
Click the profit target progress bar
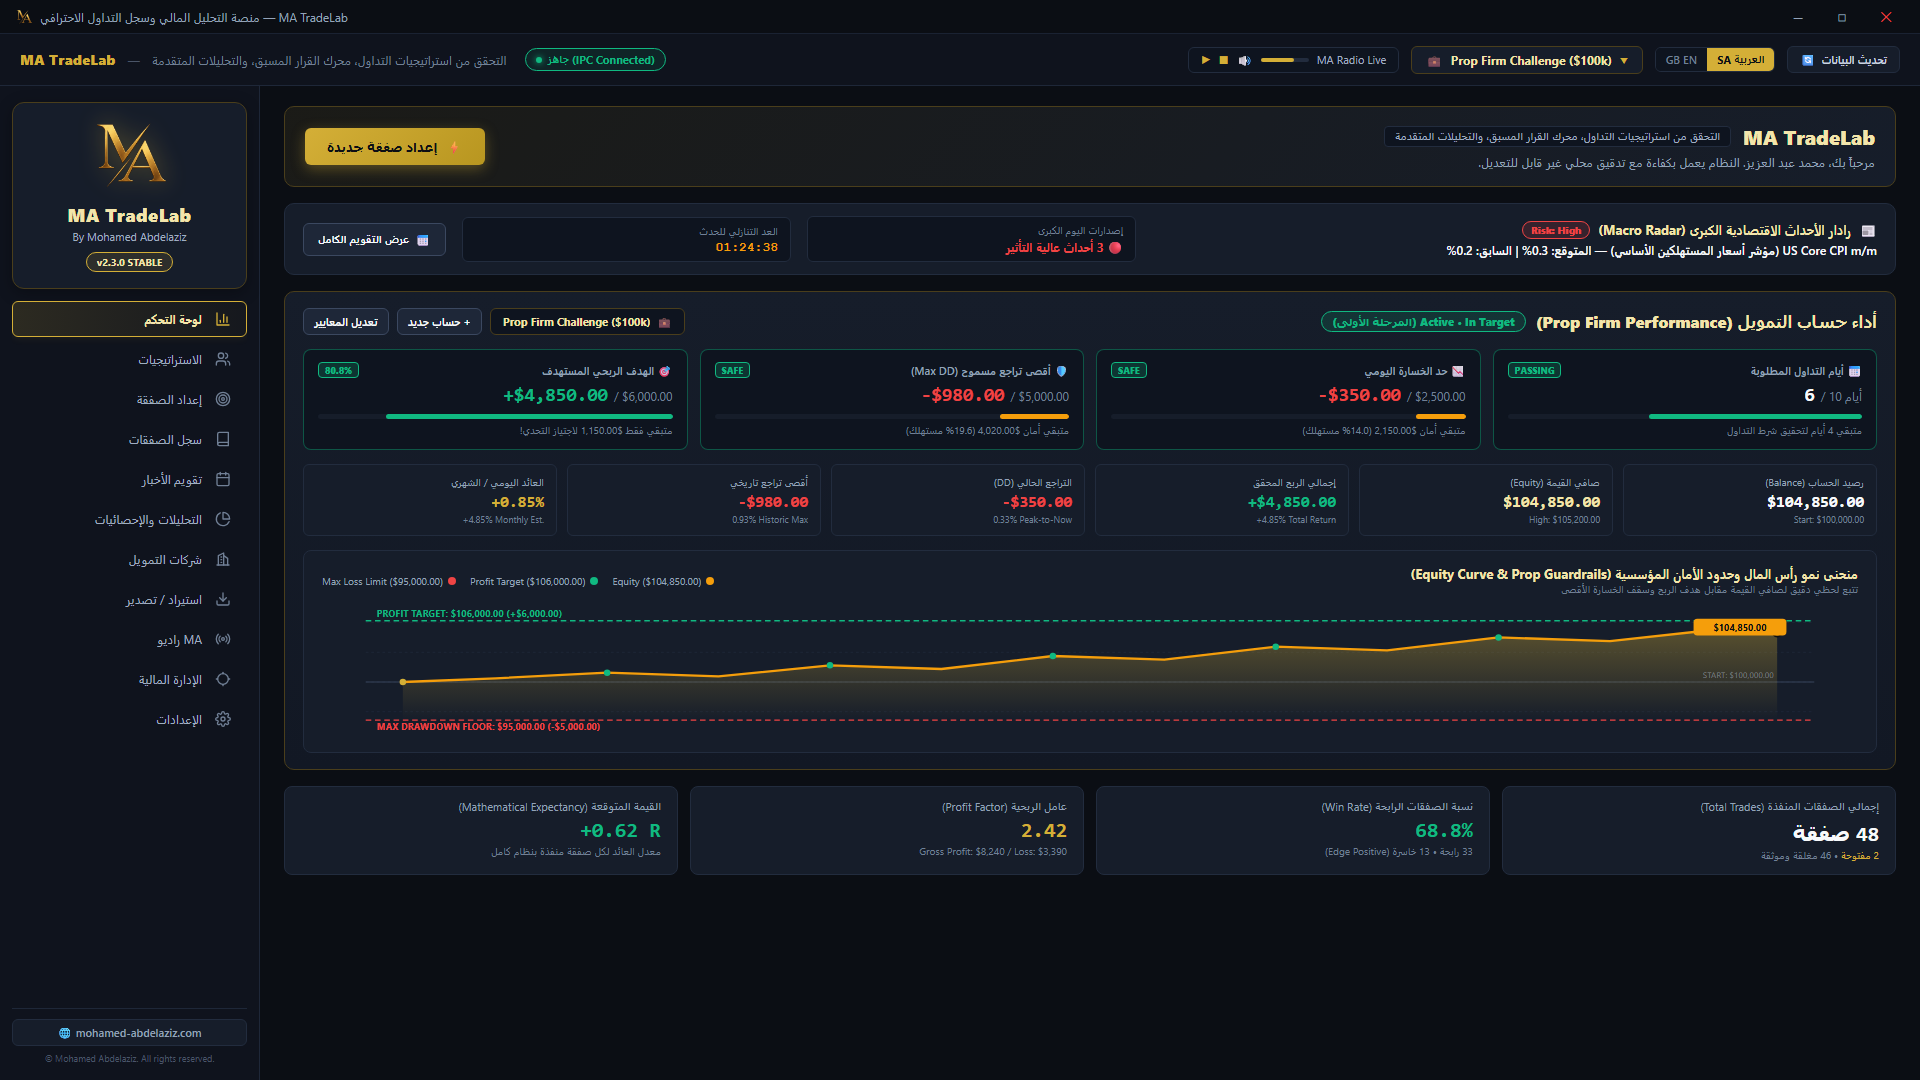[495, 417]
